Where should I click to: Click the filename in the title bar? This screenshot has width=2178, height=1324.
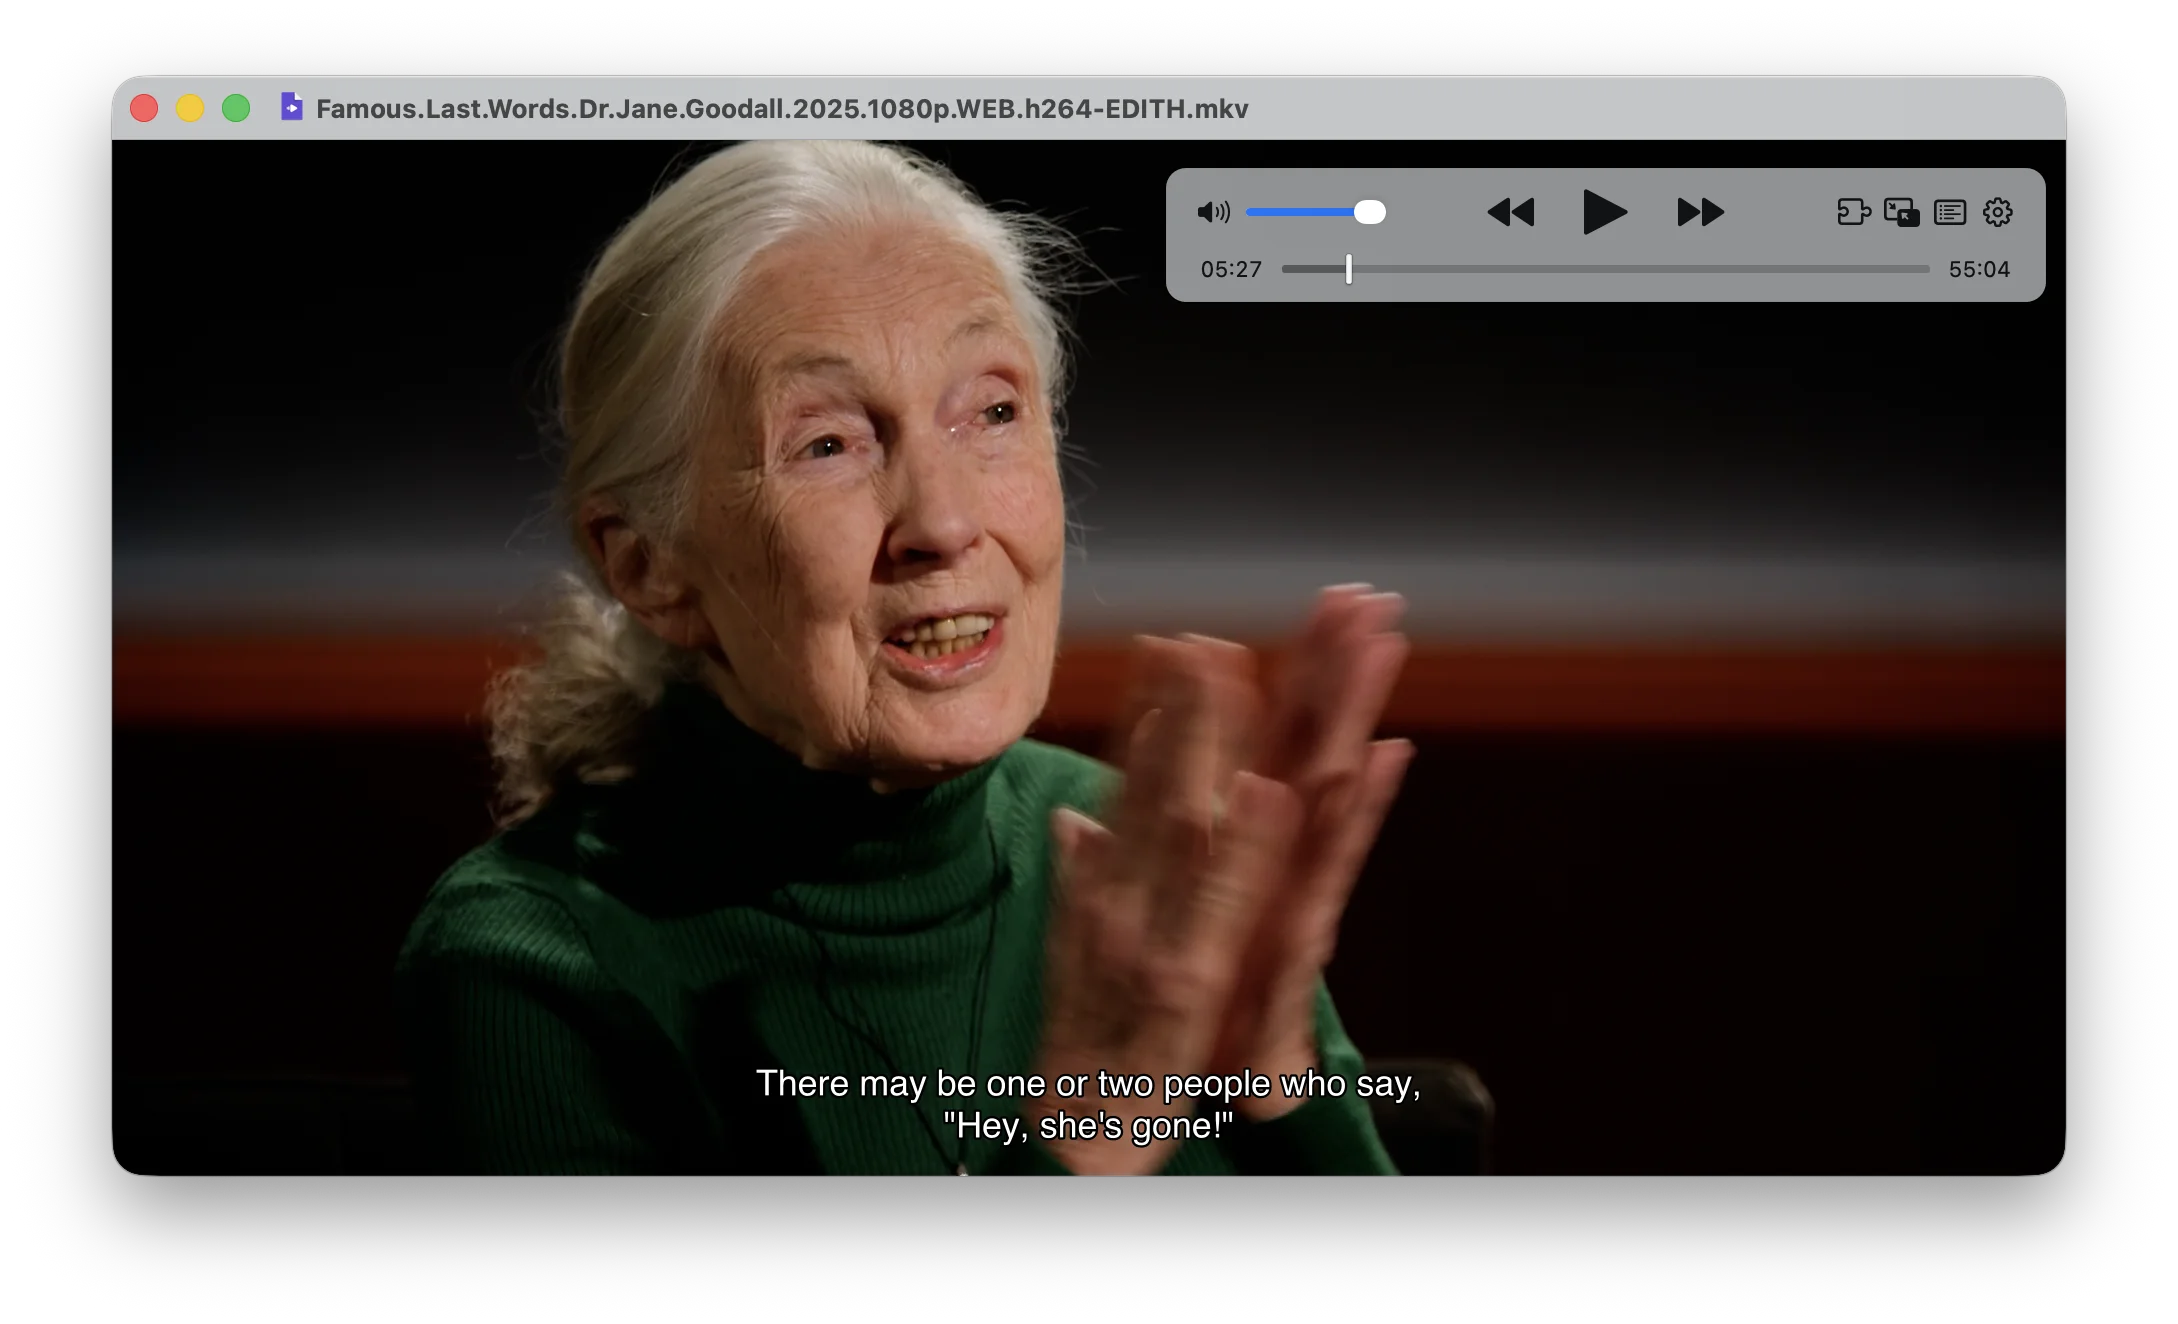coord(782,108)
